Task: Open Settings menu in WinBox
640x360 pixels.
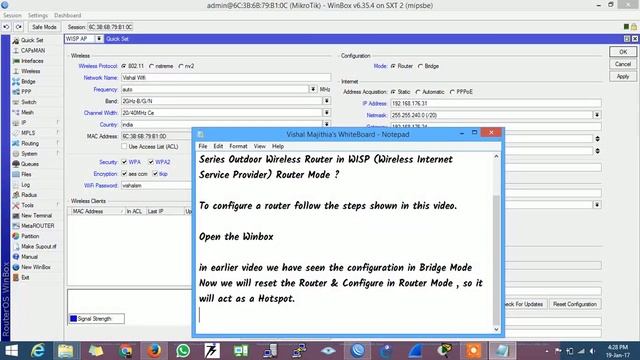Action: point(38,16)
